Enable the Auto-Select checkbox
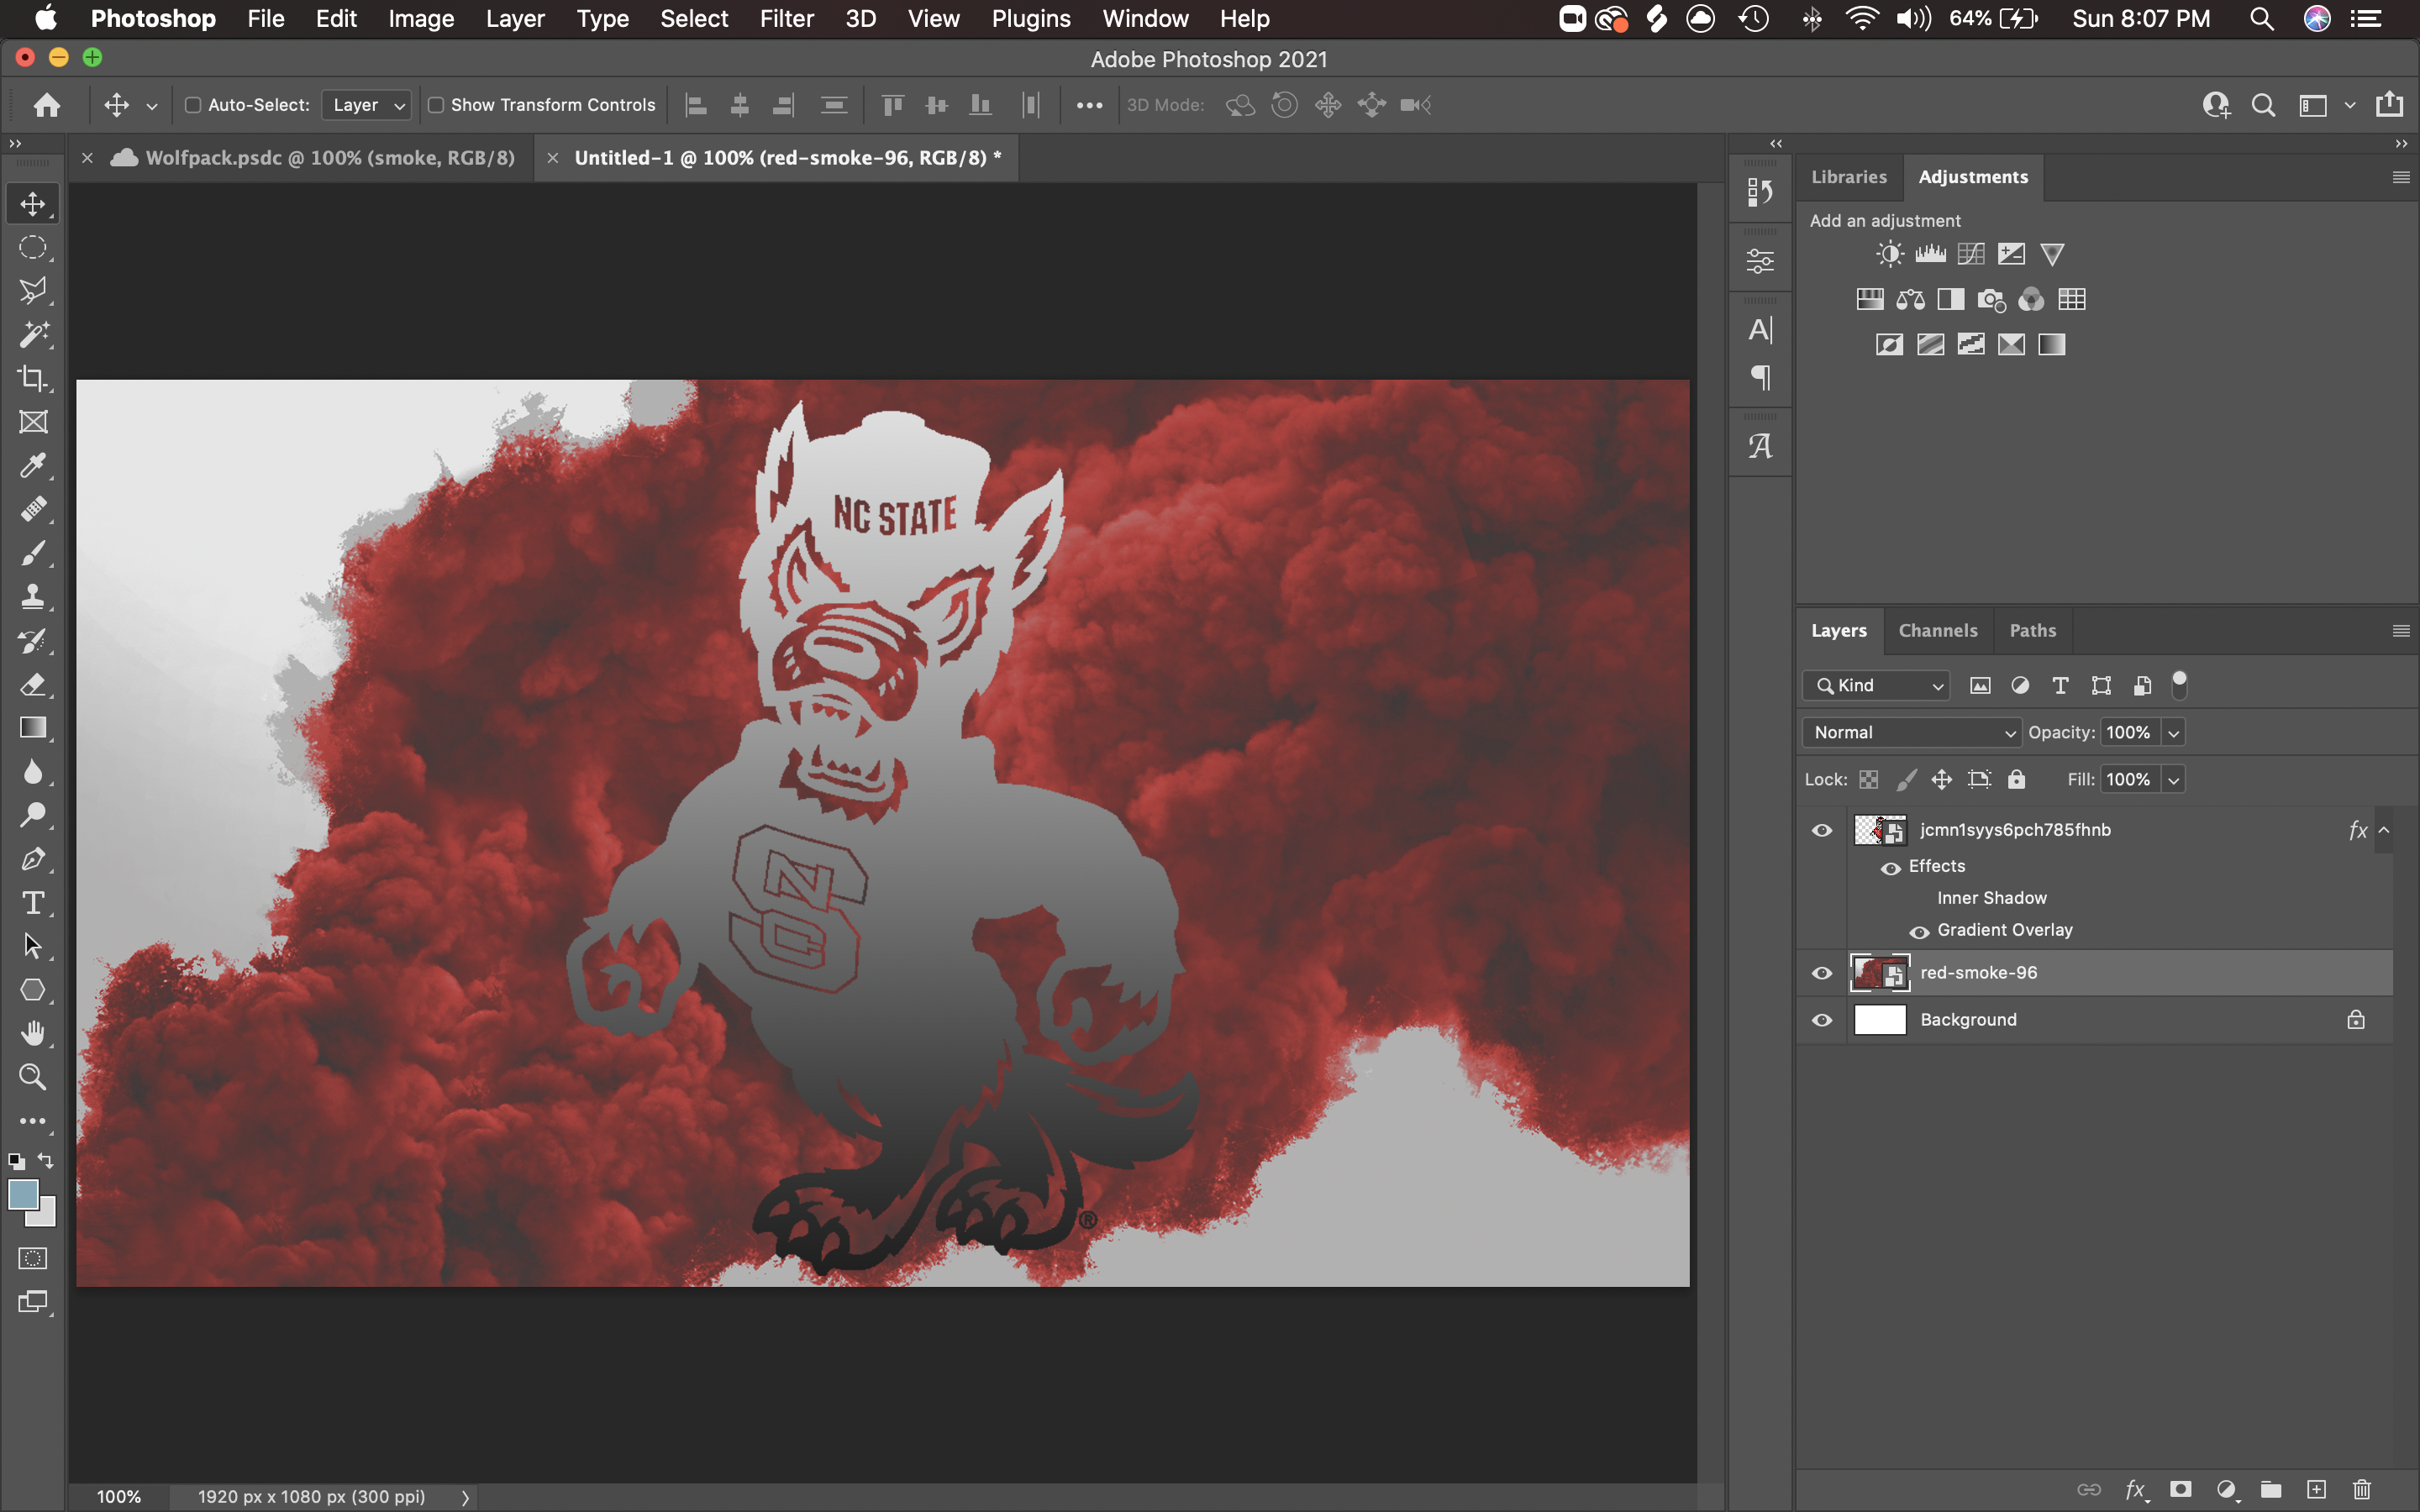The image size is (2420, 1512). [193, 105]
